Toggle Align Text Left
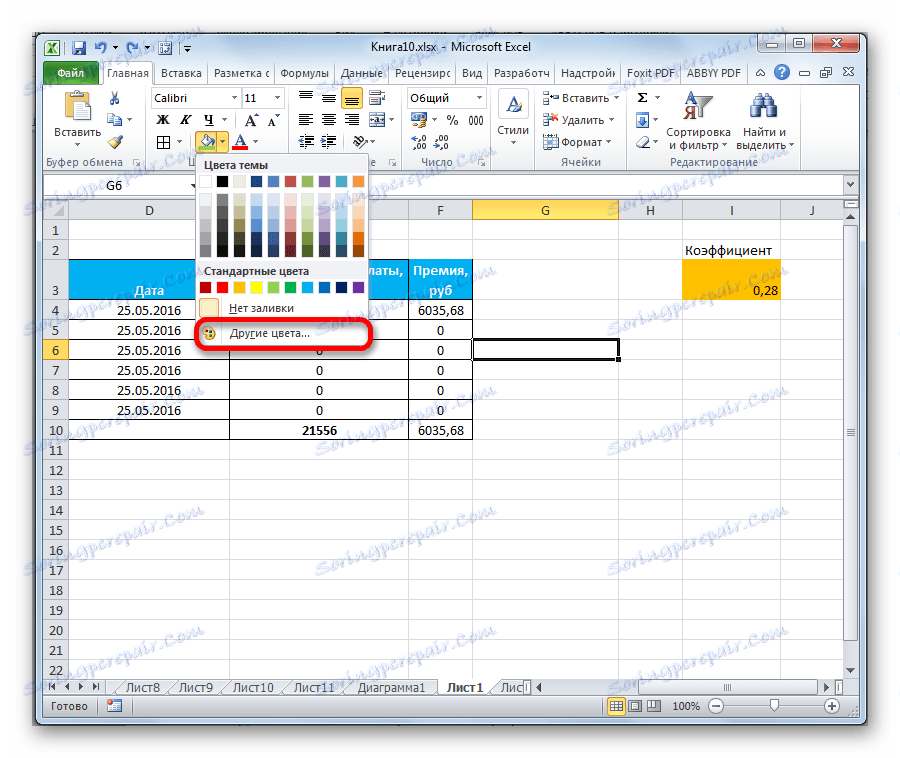 coord(306,120)
